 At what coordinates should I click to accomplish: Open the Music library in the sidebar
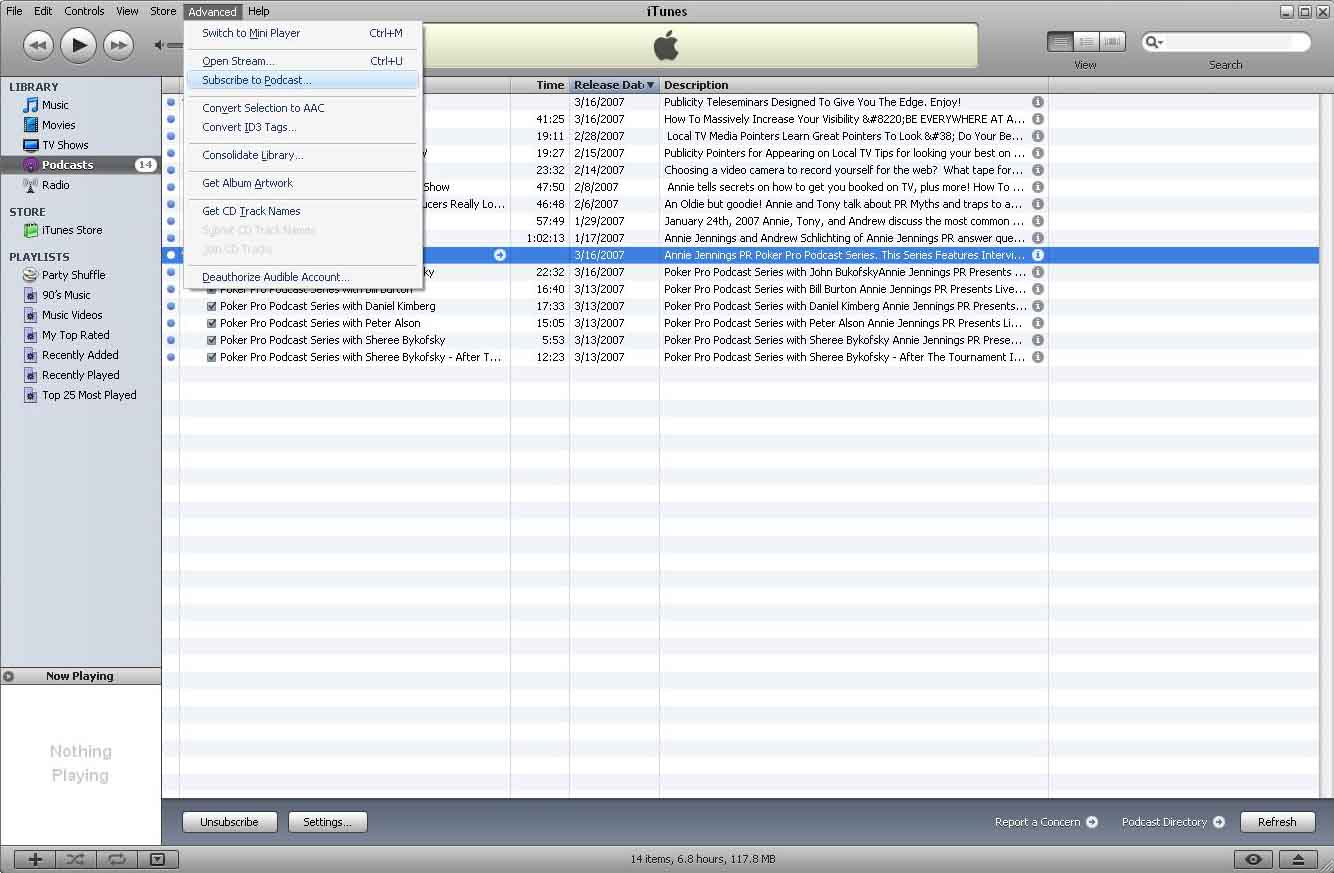(55, 105)
